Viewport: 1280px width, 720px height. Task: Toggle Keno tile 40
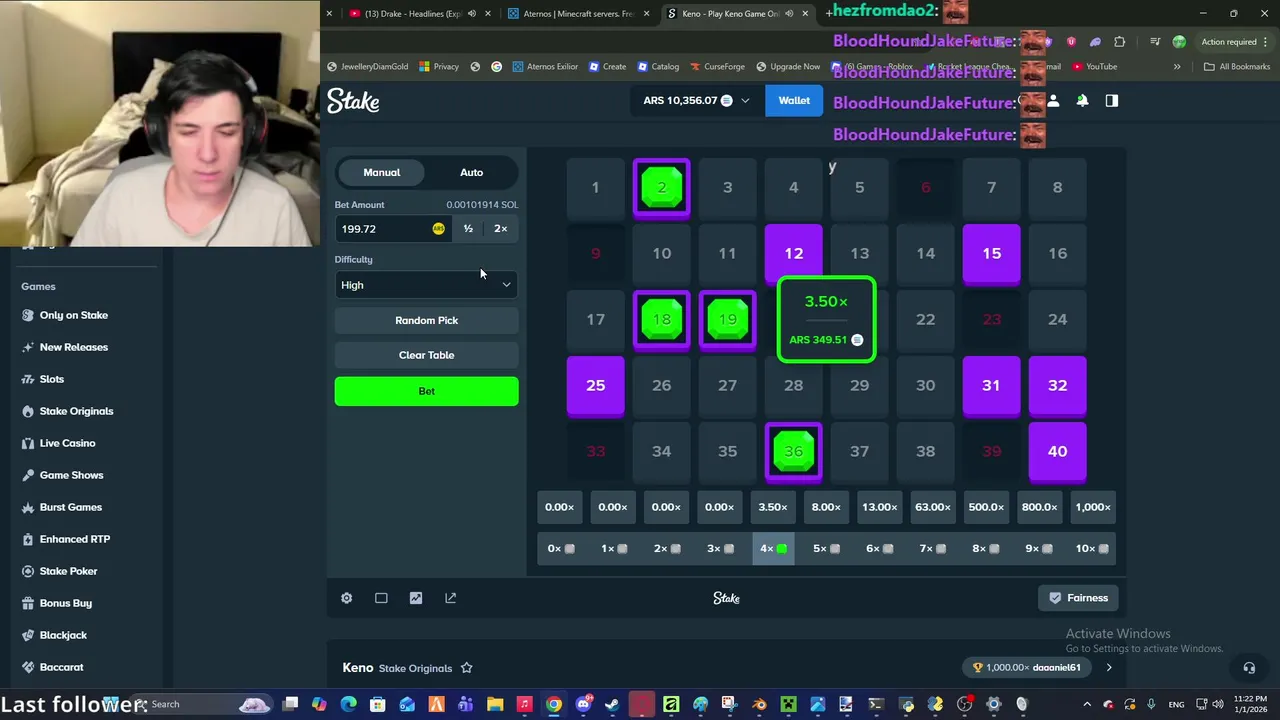click(x=1057, y=452)
